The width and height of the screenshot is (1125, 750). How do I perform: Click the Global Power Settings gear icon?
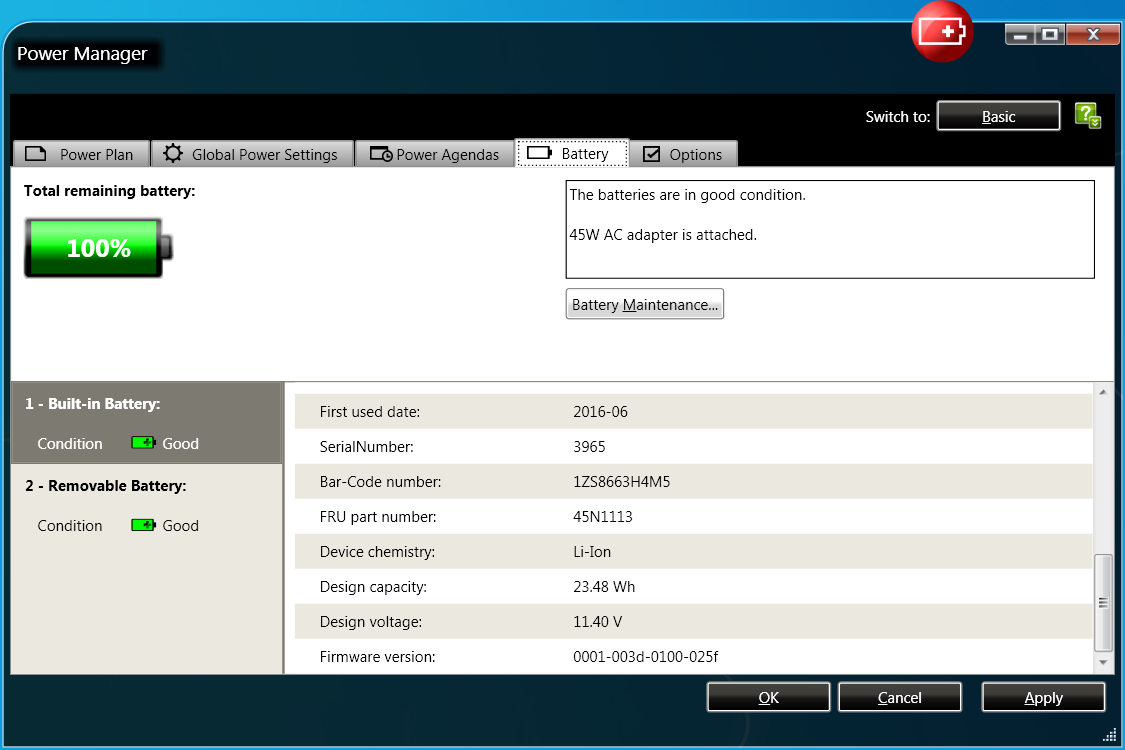point(173,153)
